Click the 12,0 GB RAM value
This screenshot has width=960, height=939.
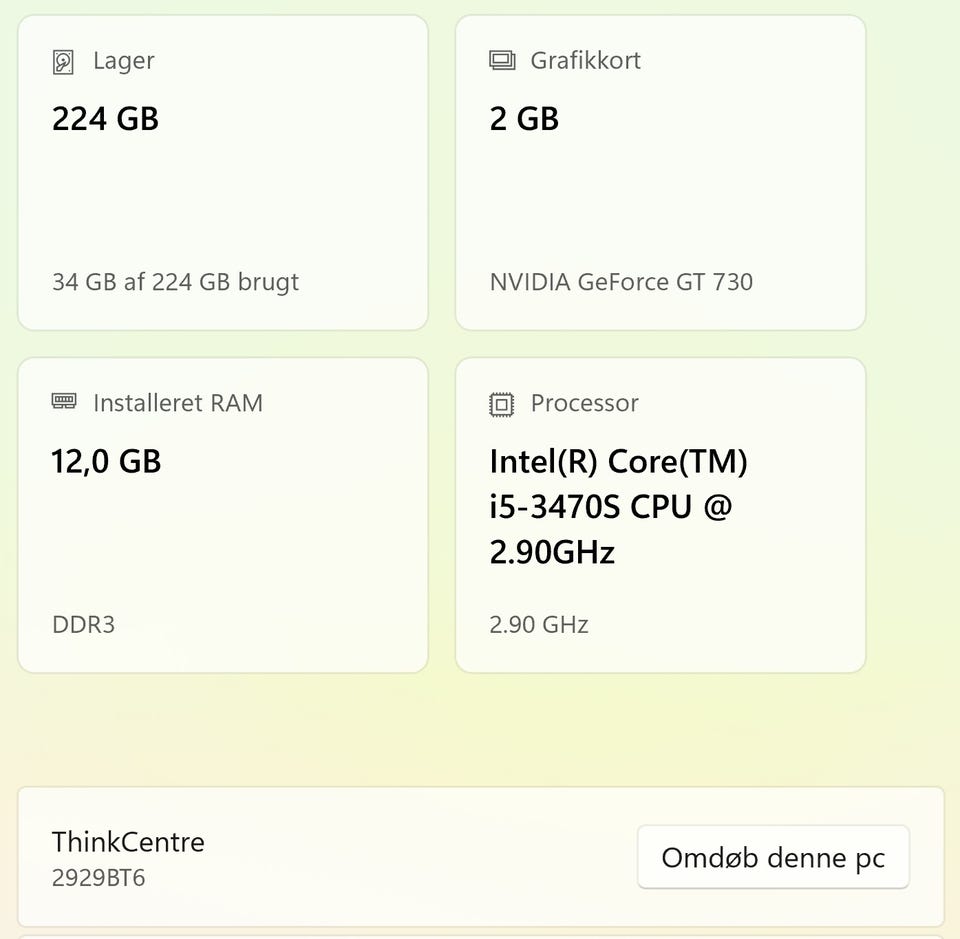tap(106, 461)
